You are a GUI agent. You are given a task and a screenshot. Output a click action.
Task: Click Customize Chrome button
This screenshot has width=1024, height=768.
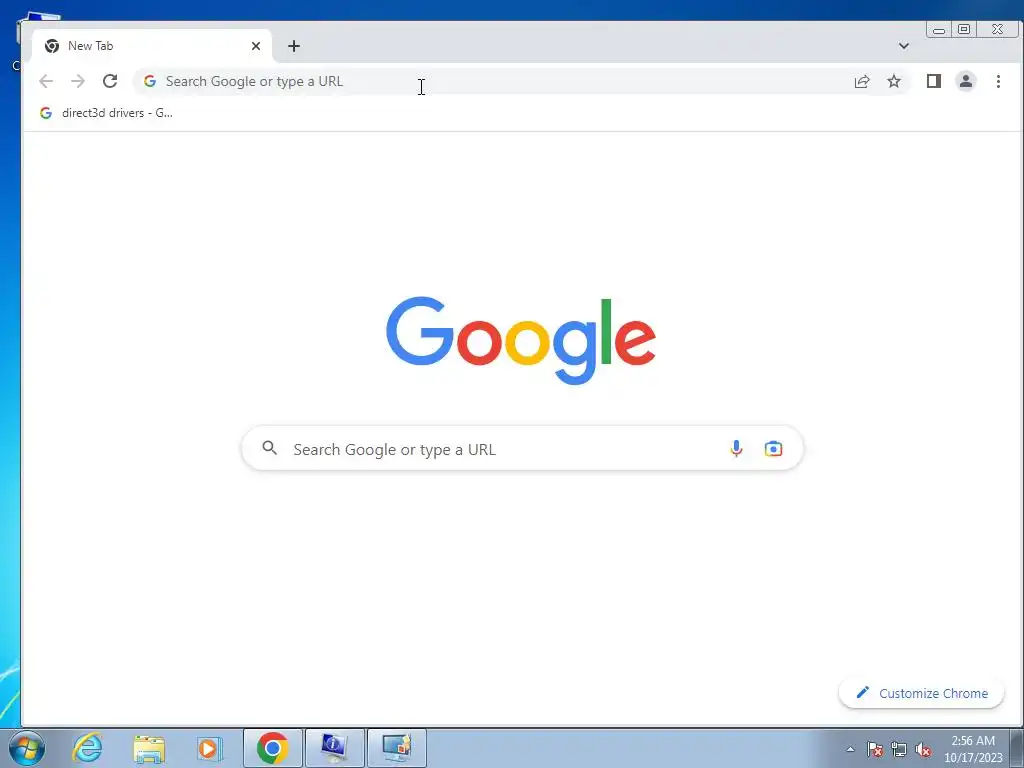pyautogui.click(x=921, y=693)
